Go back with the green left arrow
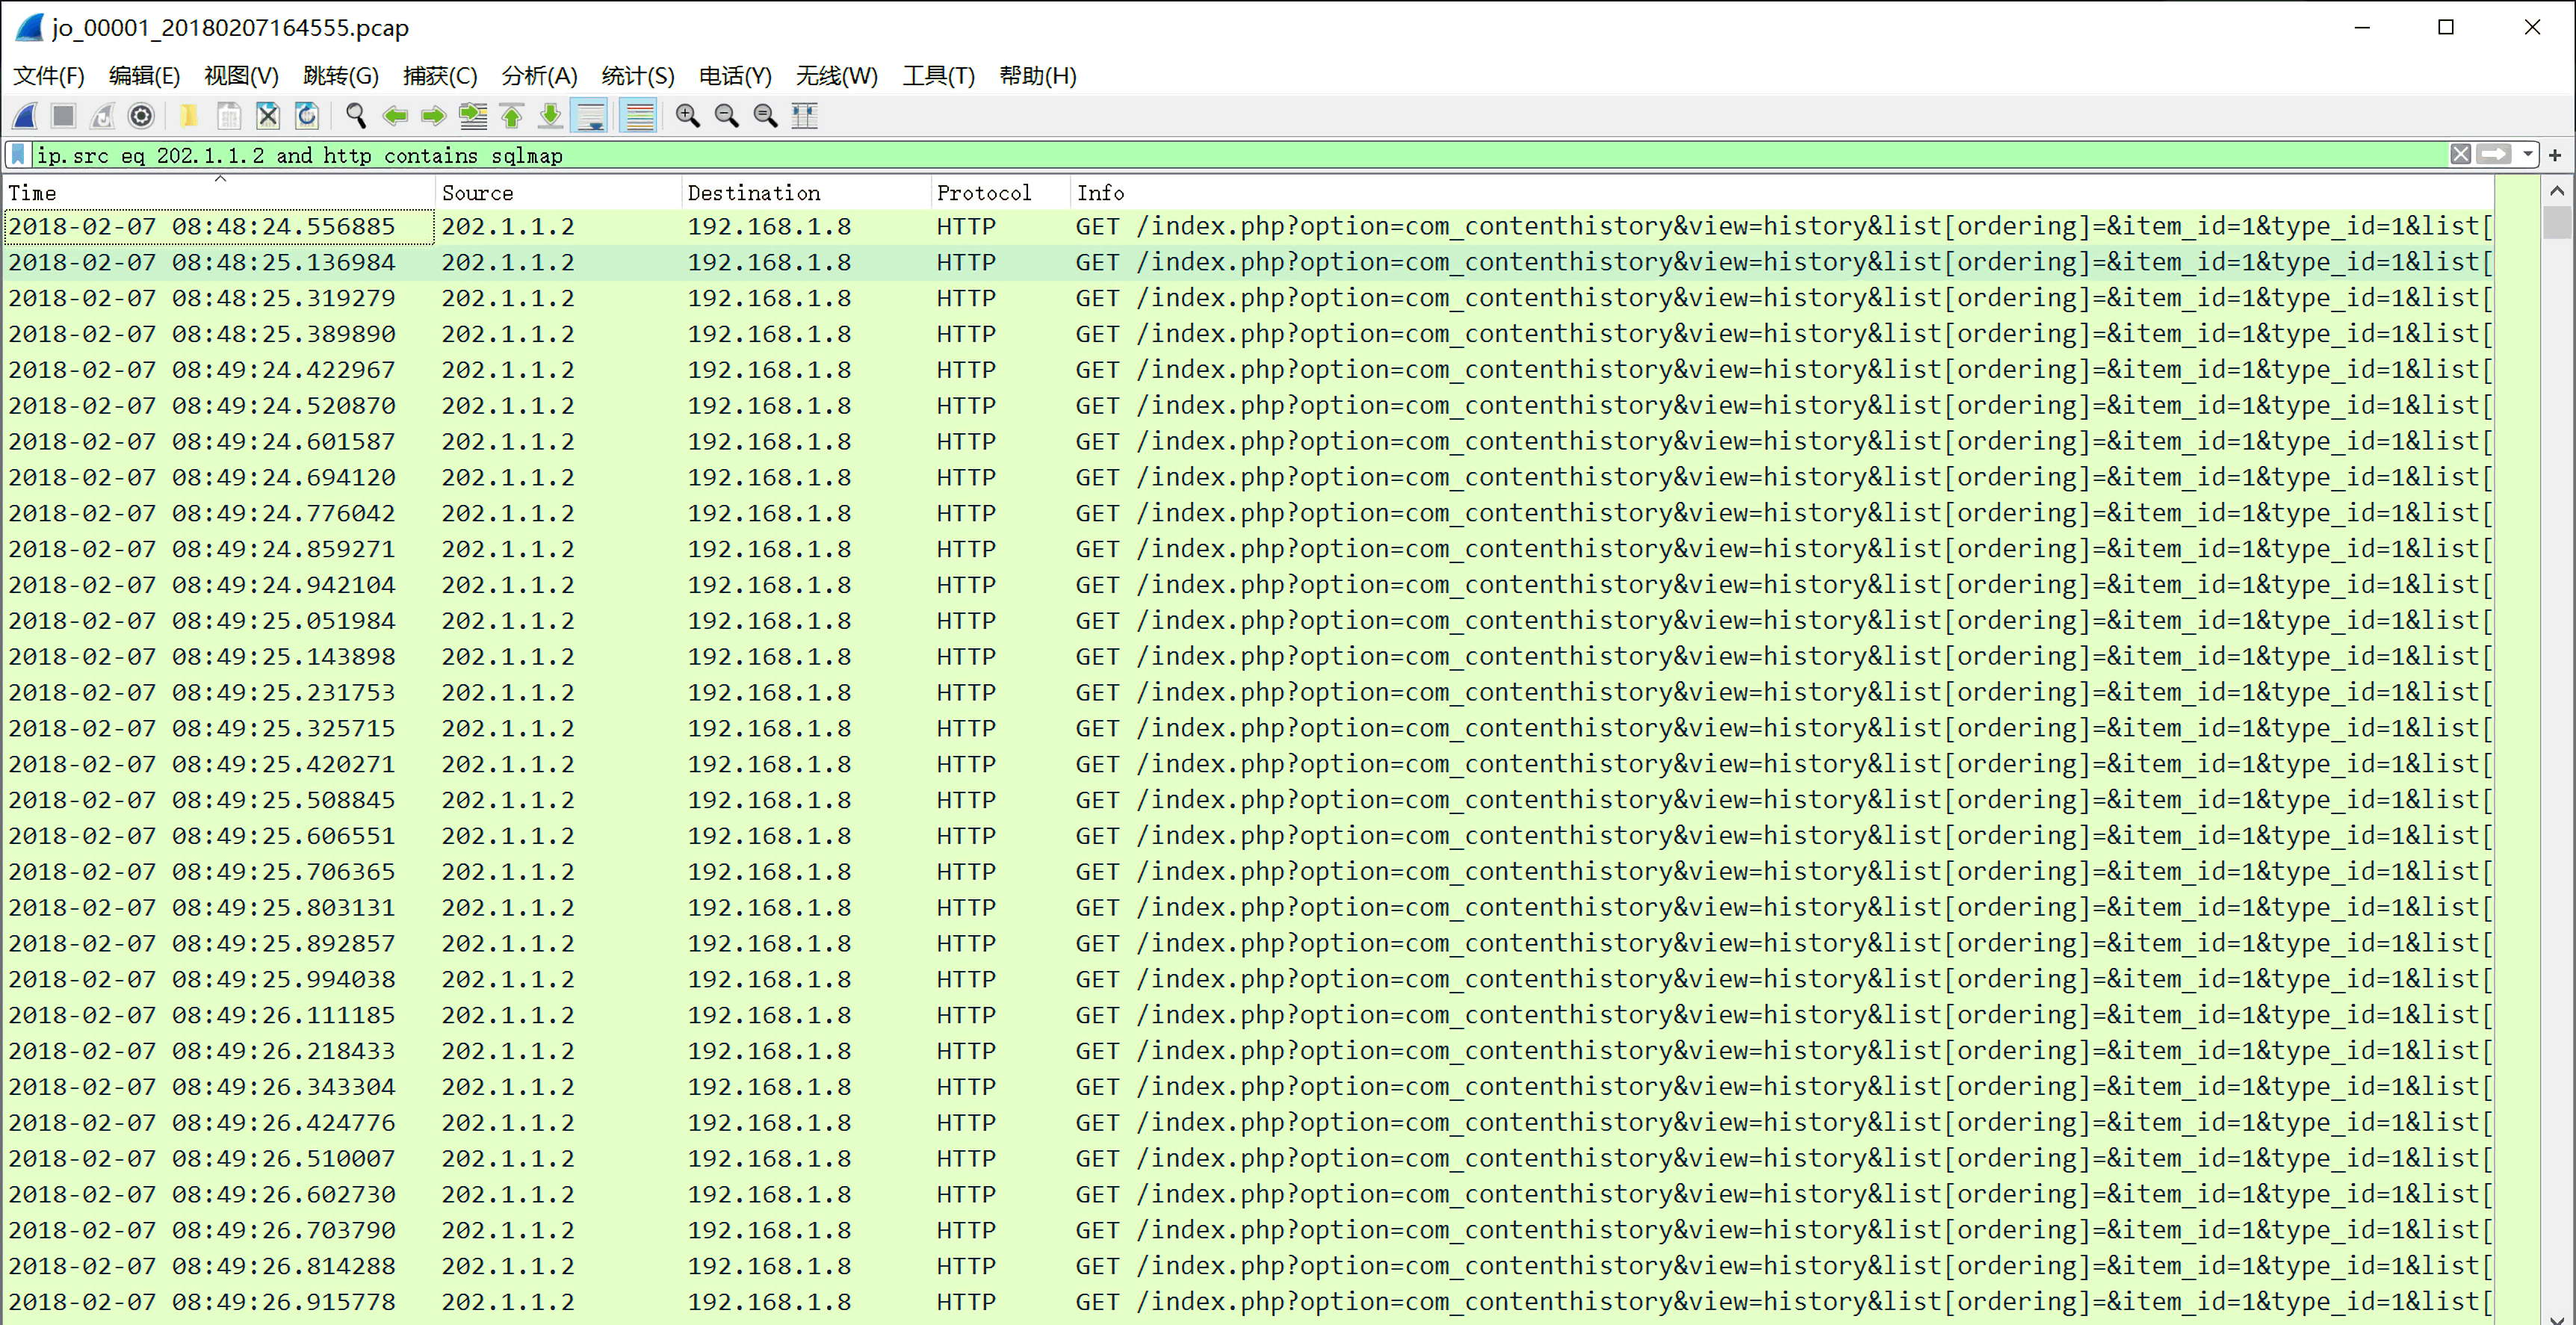 pyautogui.click(x=395, y=116)
